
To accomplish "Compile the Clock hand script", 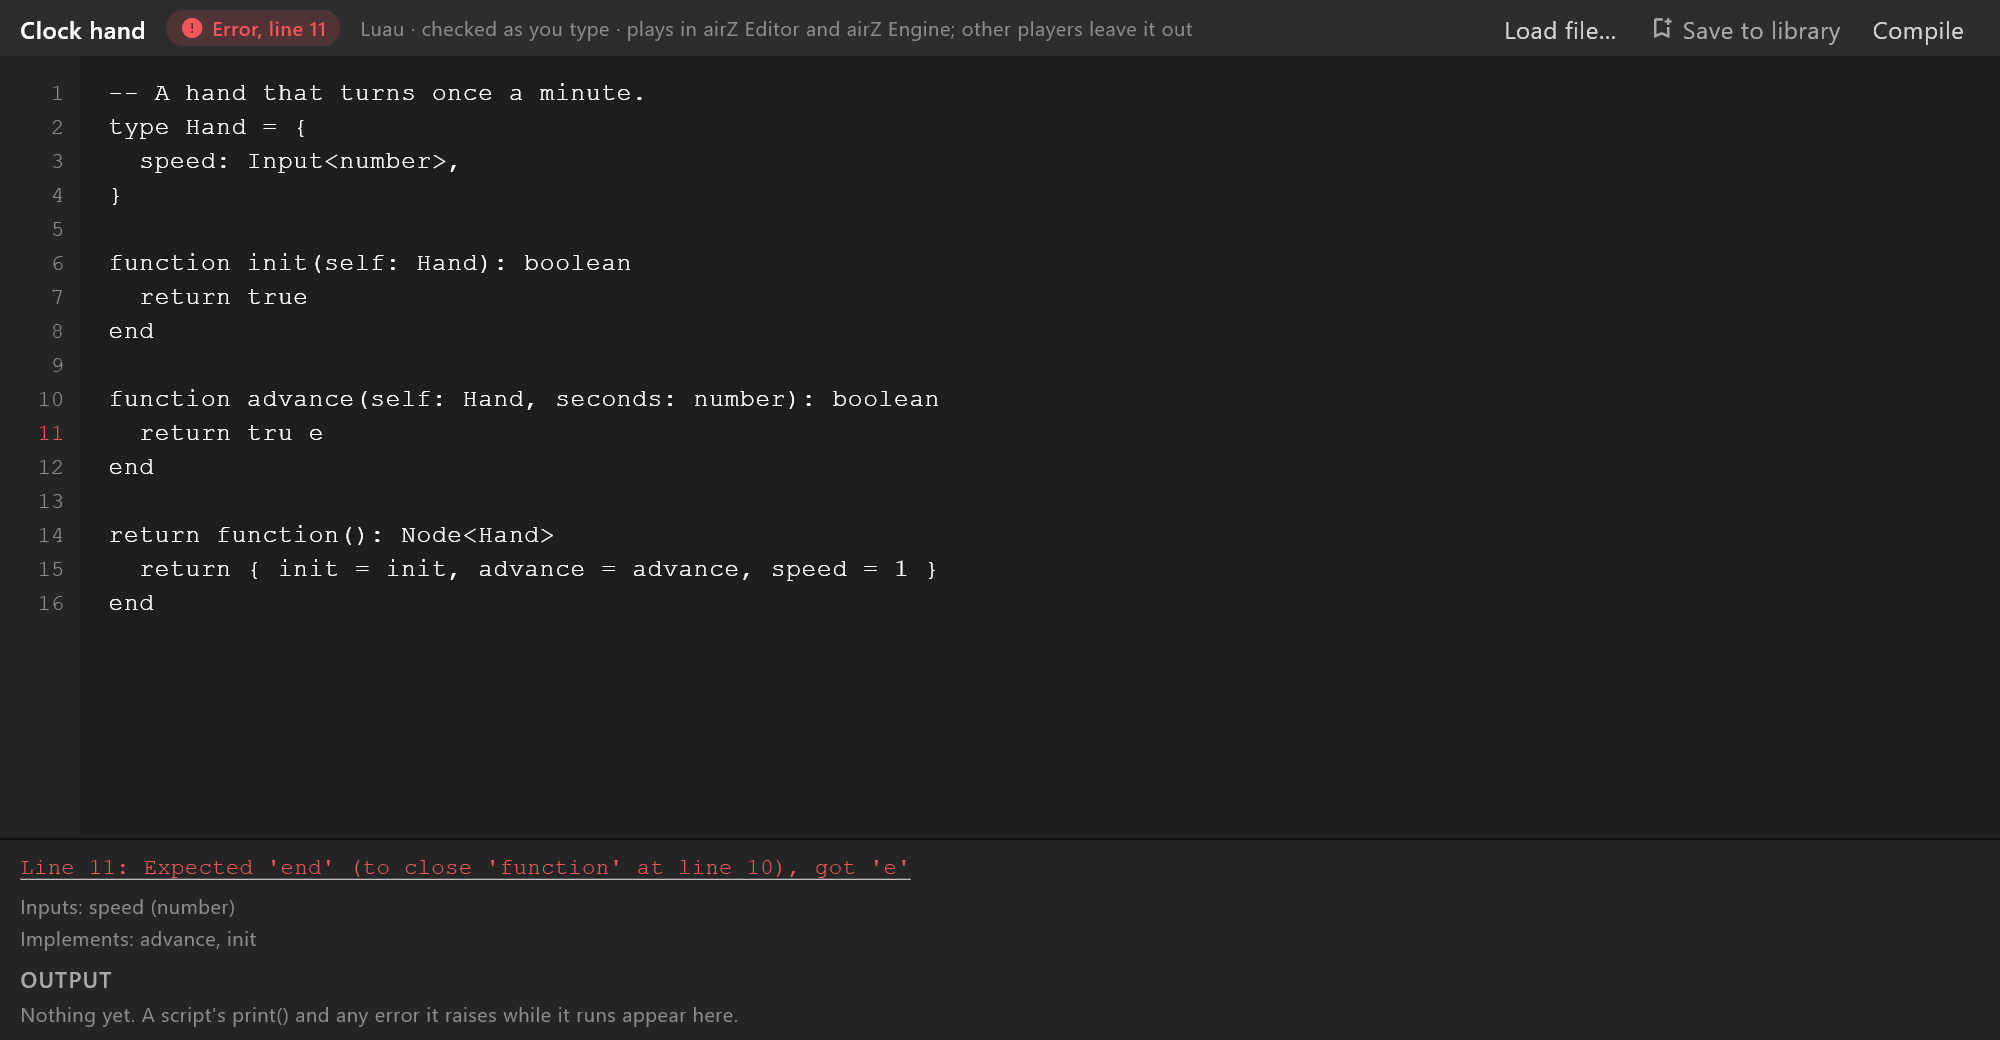I will pyautogui.click(x=1917, y=30).
